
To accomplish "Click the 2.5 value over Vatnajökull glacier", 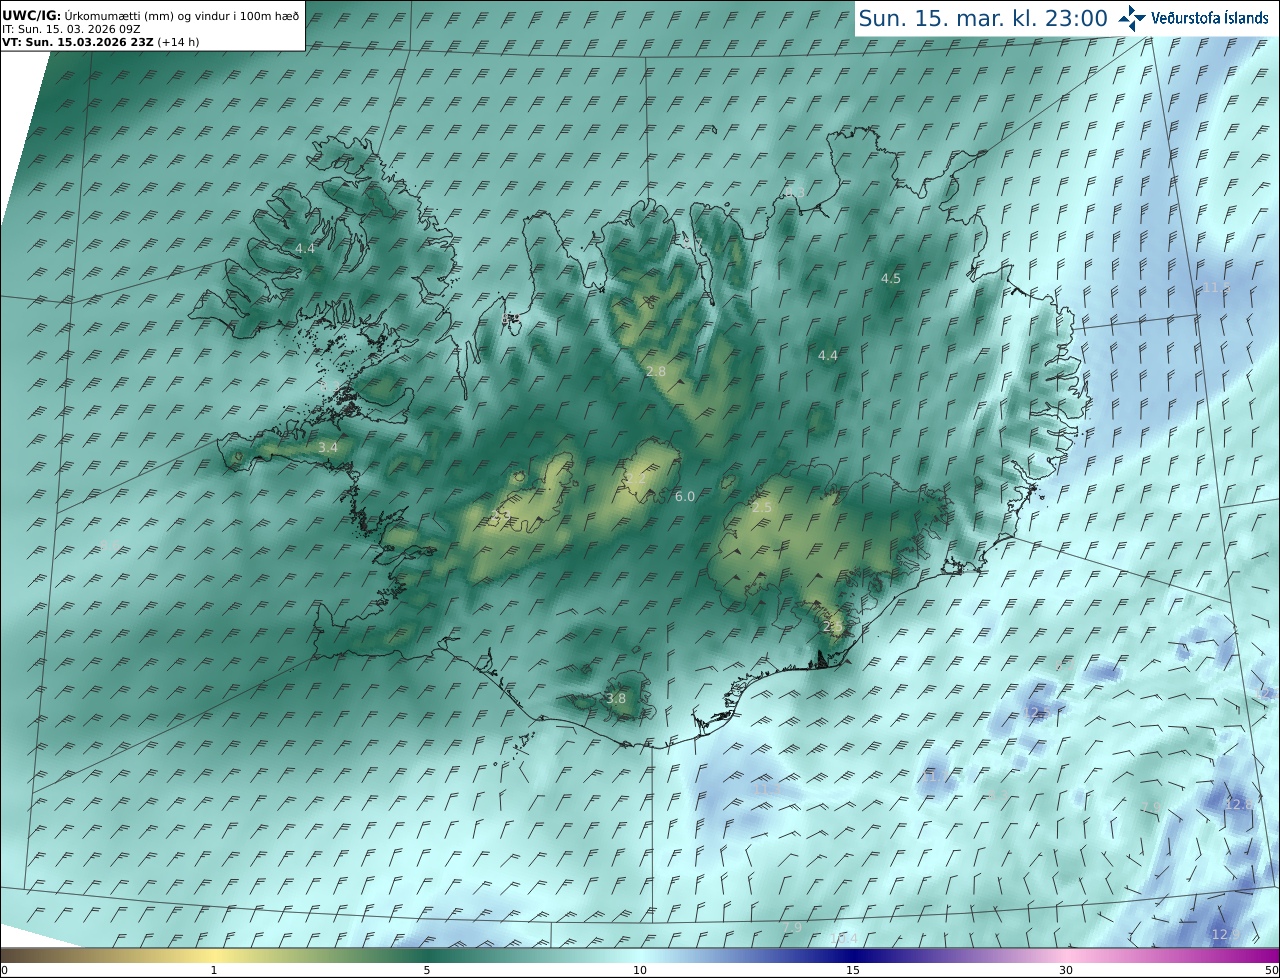I will click(762, 508).
